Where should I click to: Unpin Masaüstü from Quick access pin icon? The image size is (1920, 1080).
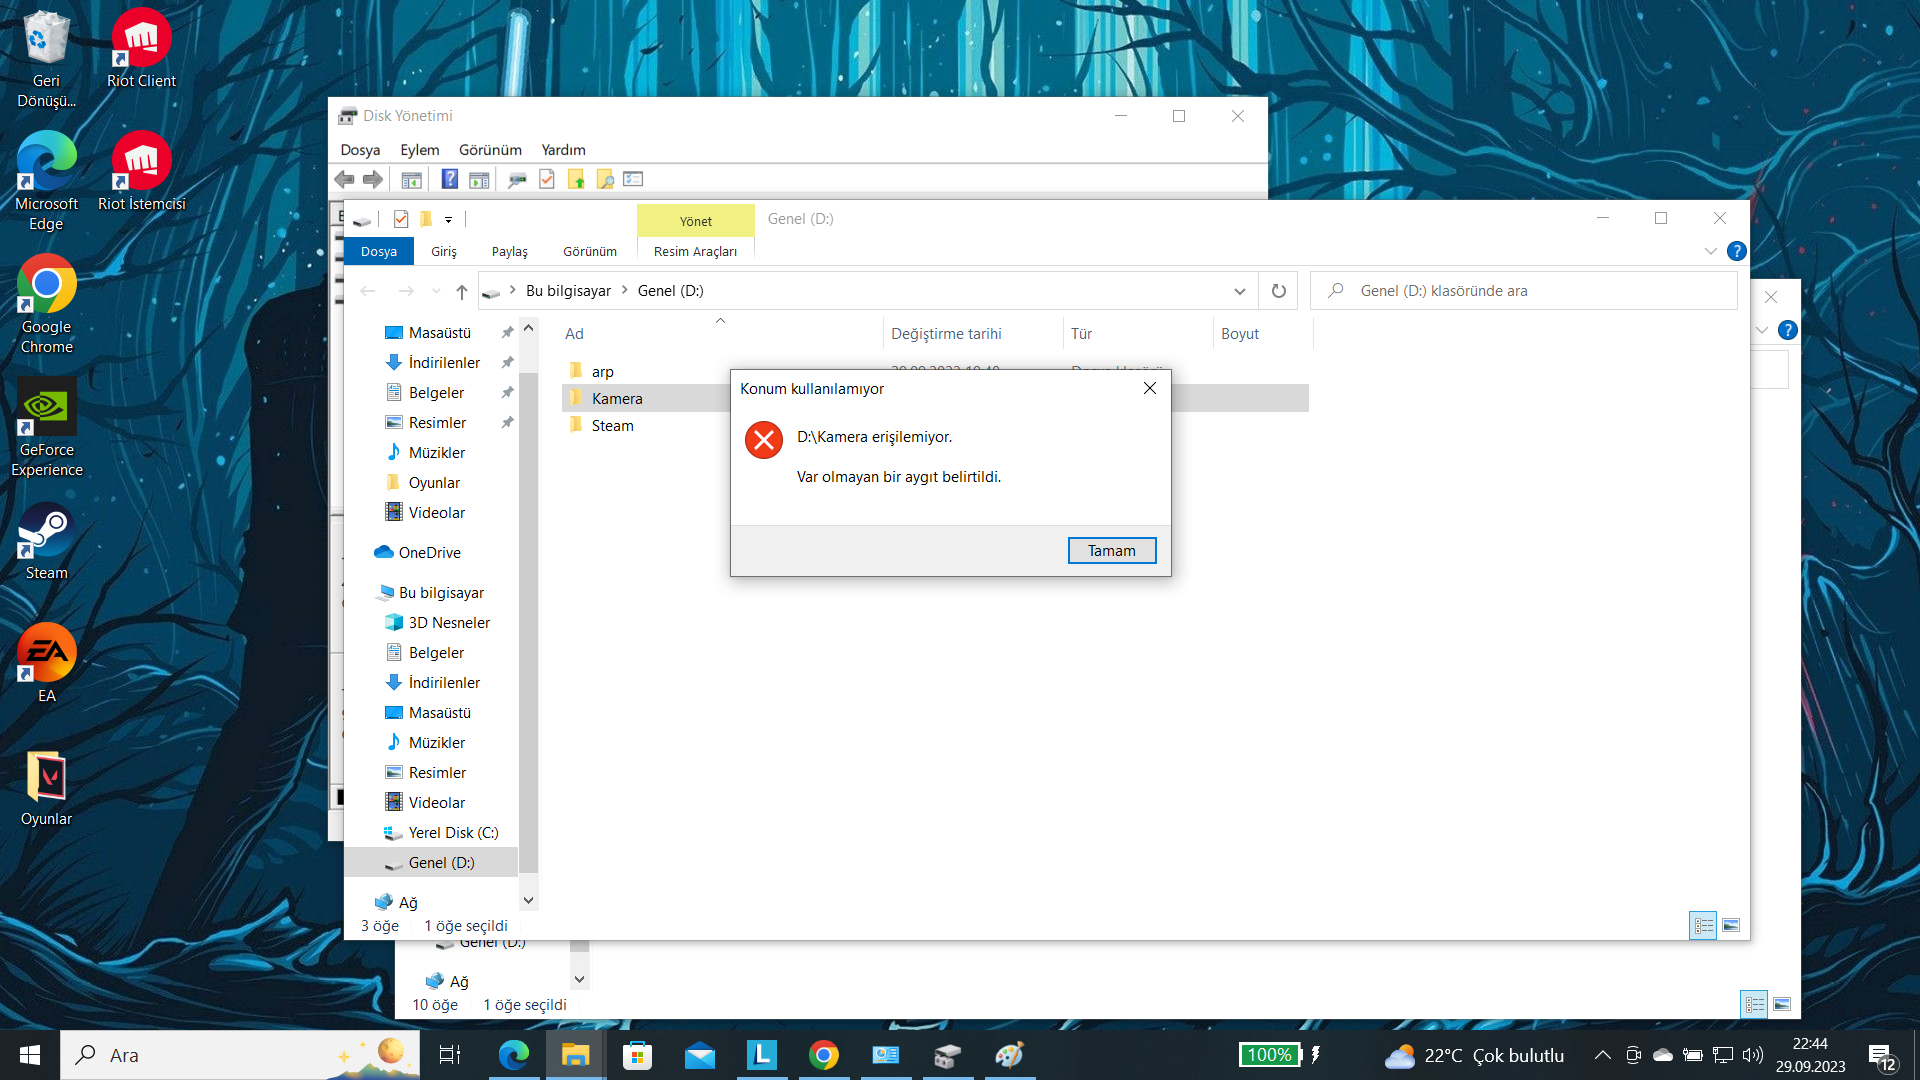pos(507,332)
